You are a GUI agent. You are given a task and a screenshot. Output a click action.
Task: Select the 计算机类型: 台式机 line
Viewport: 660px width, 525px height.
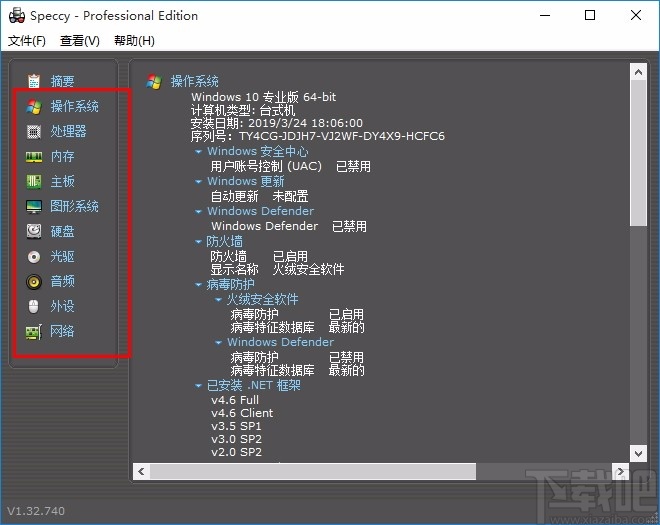click(x=243, y=110)
